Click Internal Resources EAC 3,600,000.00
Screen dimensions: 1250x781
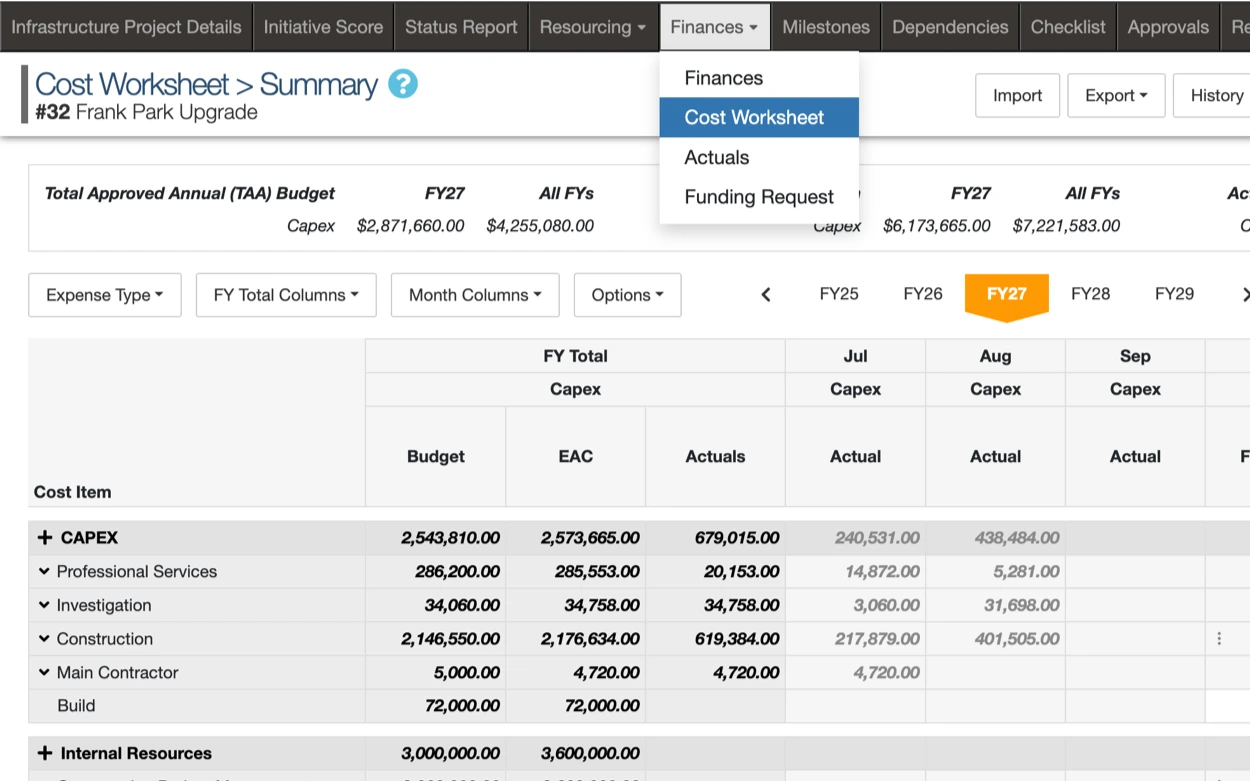(590, 753)
